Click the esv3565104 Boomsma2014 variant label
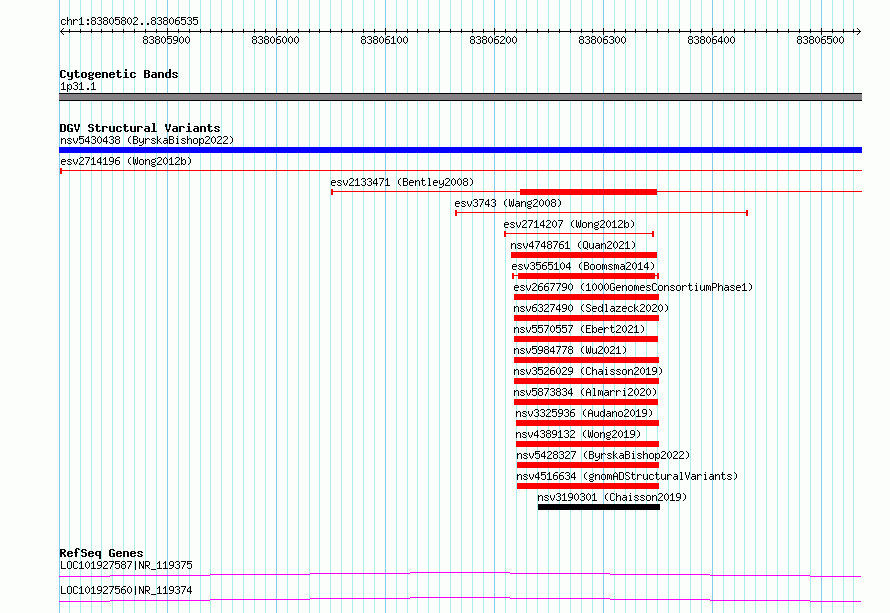The width and height of the screenshot is (890, 613). (583, 266)
